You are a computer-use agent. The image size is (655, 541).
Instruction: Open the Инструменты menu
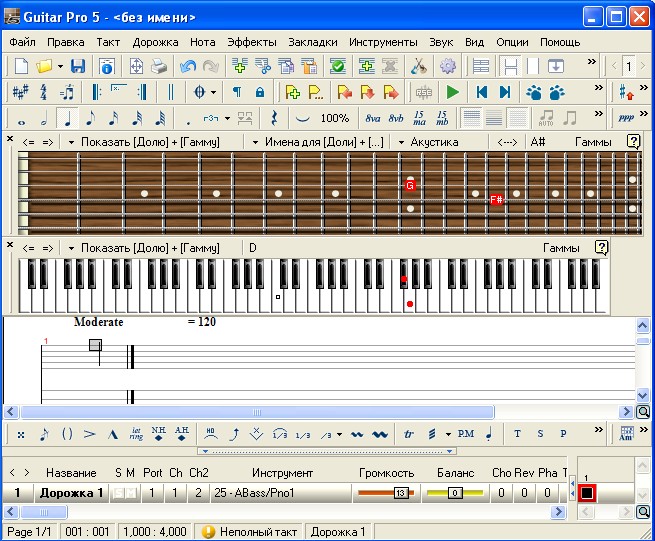pos(383,42)
